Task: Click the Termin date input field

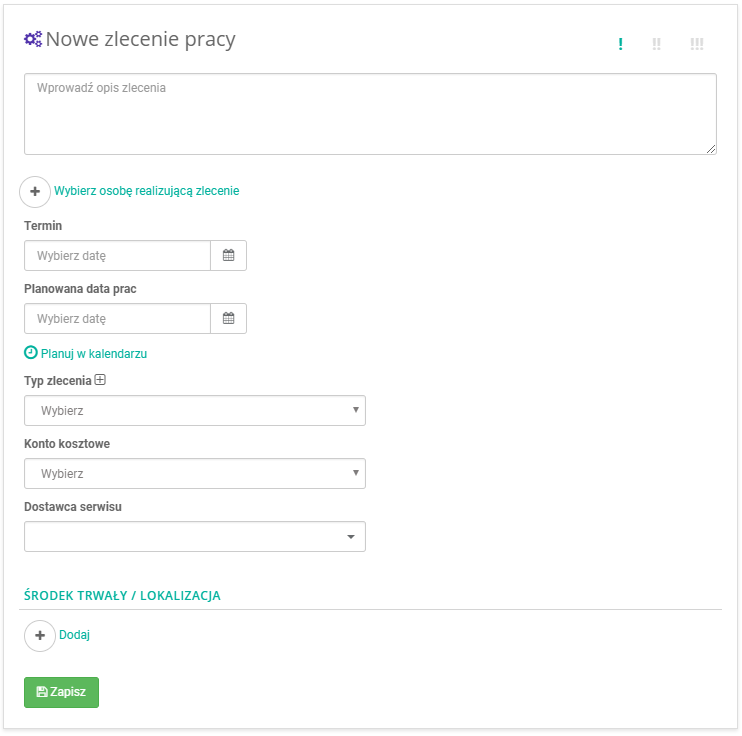Action: (117, 256)
